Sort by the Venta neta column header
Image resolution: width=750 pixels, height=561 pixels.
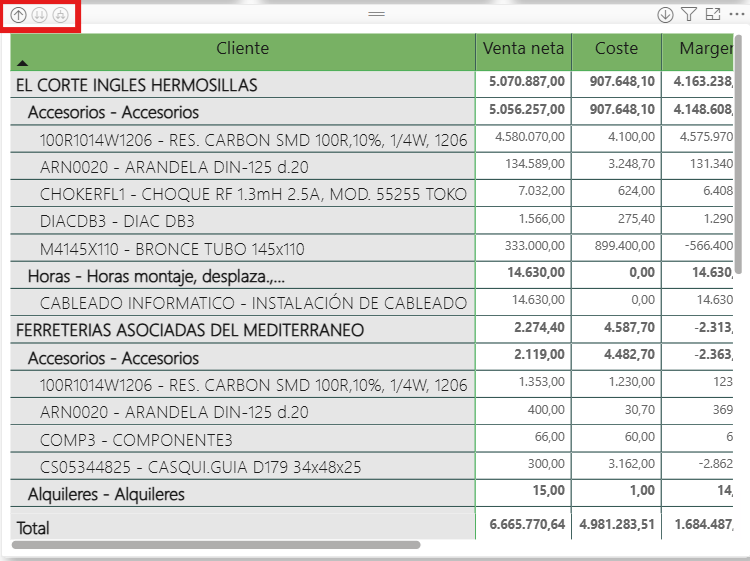523,49
